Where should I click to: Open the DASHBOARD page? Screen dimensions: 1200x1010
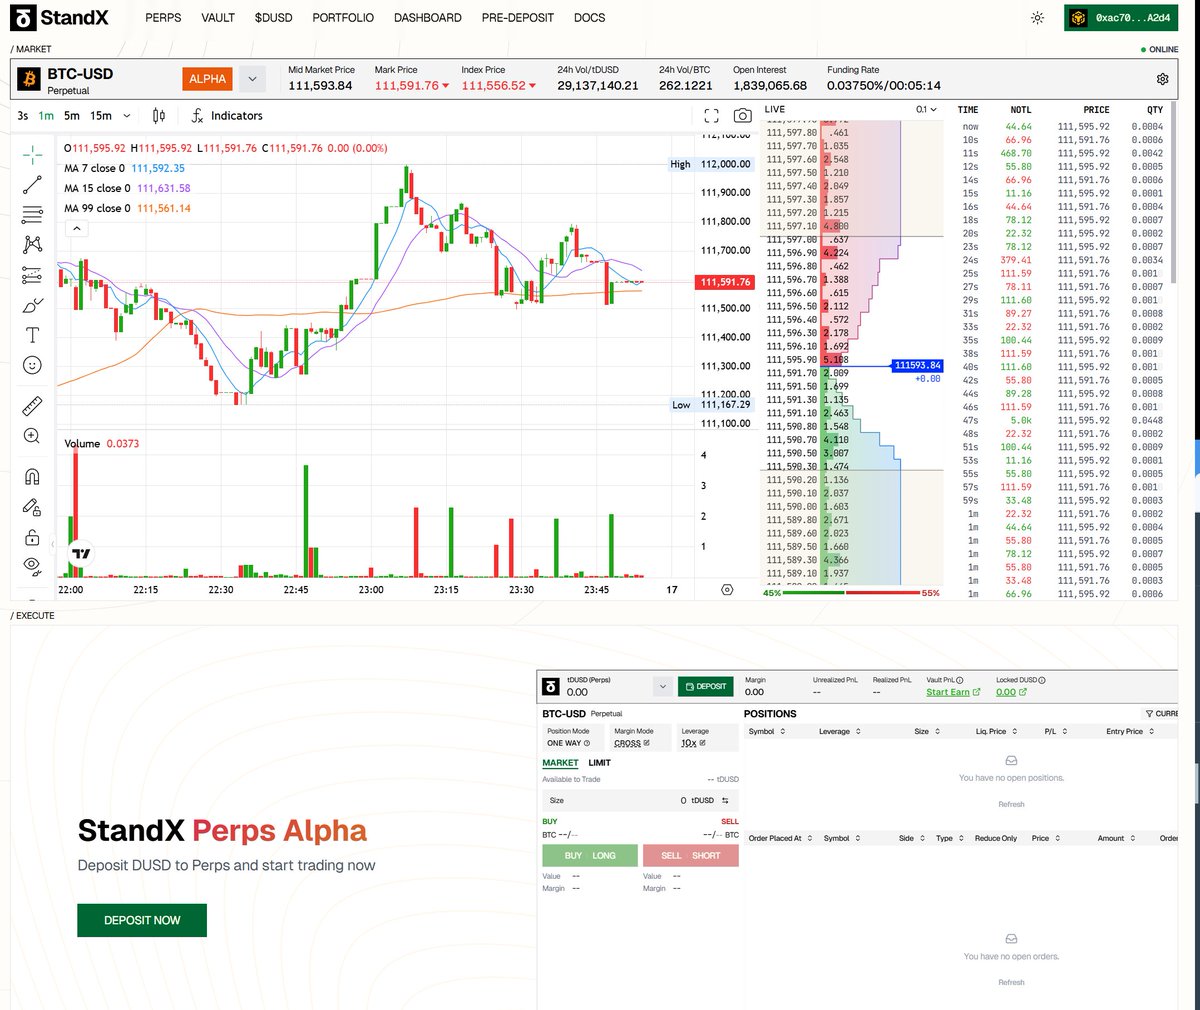(428, 18)
